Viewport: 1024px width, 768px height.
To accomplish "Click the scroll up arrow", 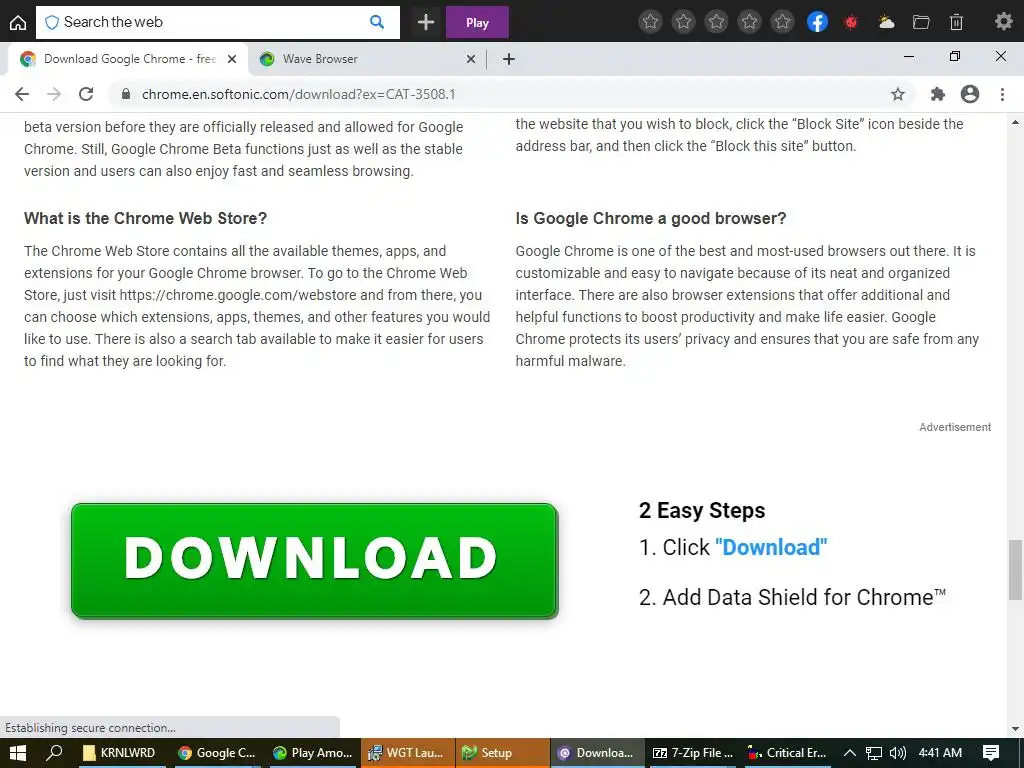I will pos(1015,122).
